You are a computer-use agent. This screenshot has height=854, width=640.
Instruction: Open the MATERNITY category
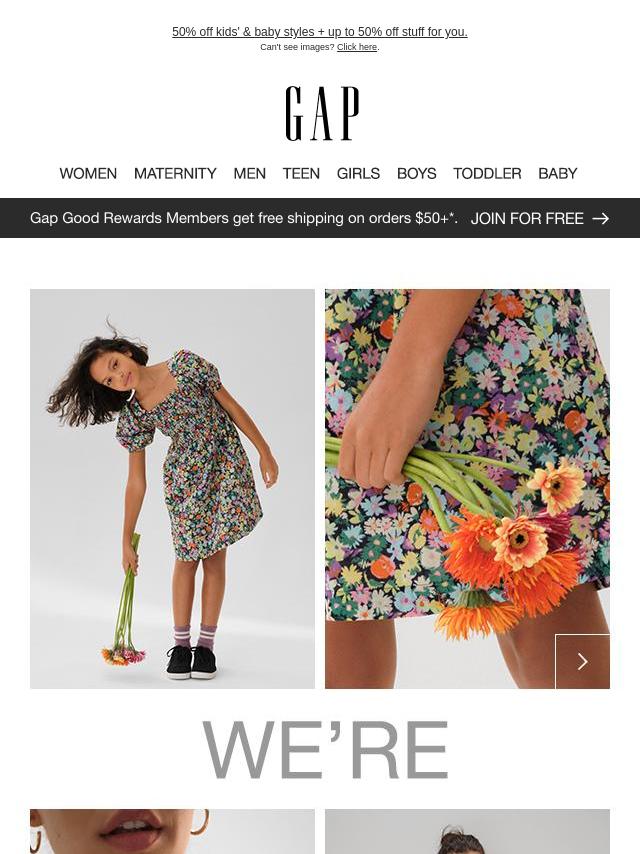coord(175,173)
